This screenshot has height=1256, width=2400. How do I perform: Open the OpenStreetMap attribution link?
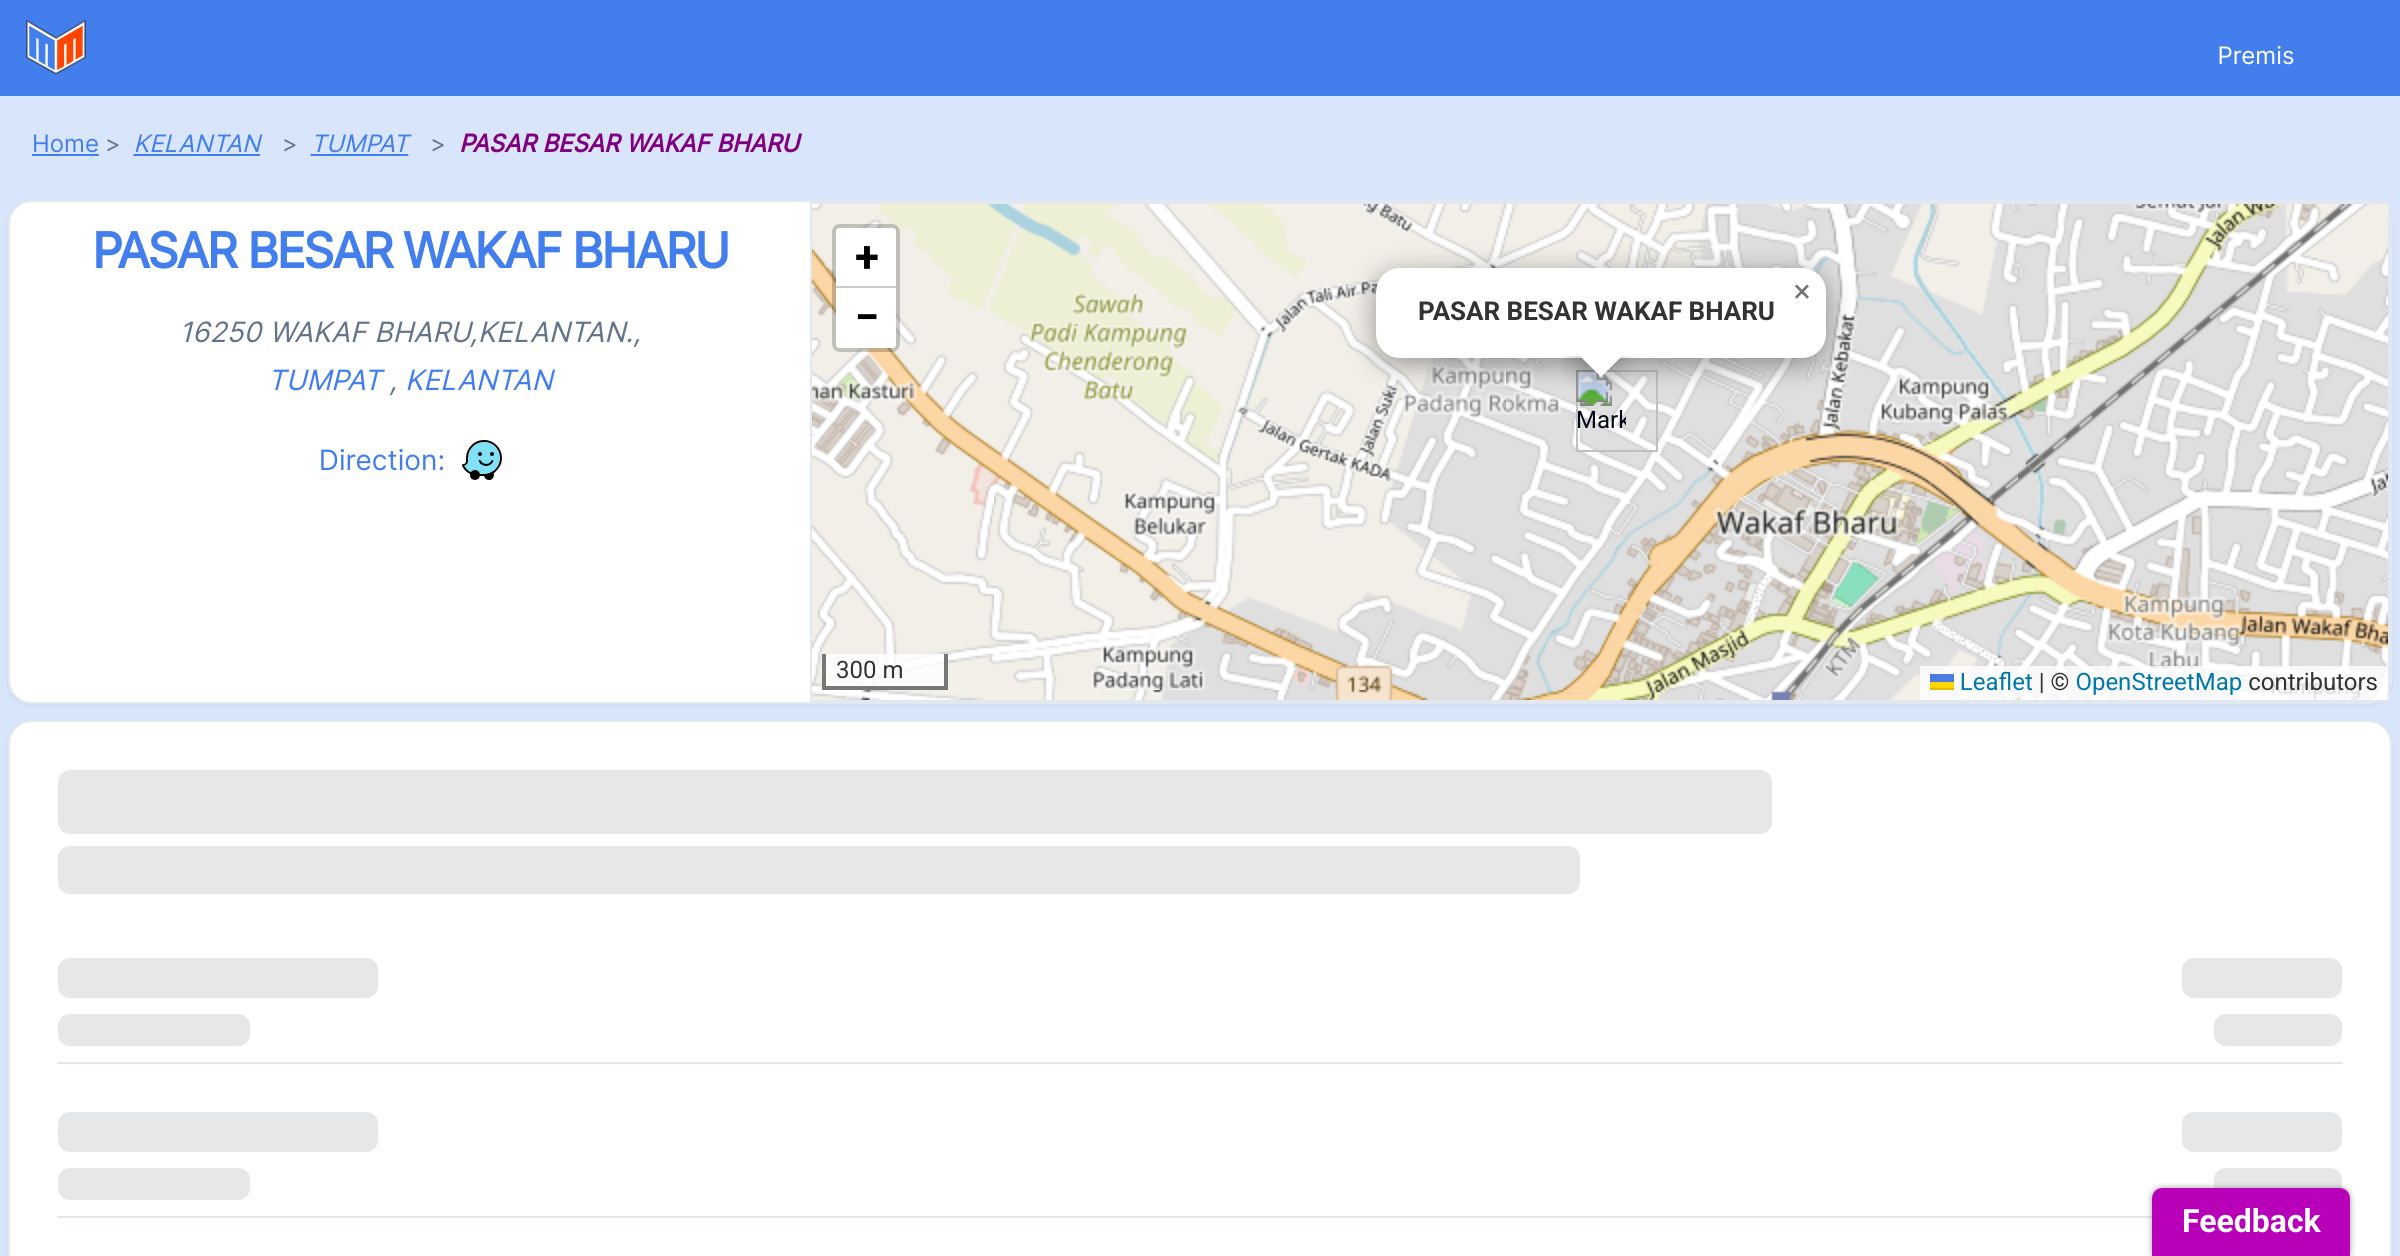2158,682
